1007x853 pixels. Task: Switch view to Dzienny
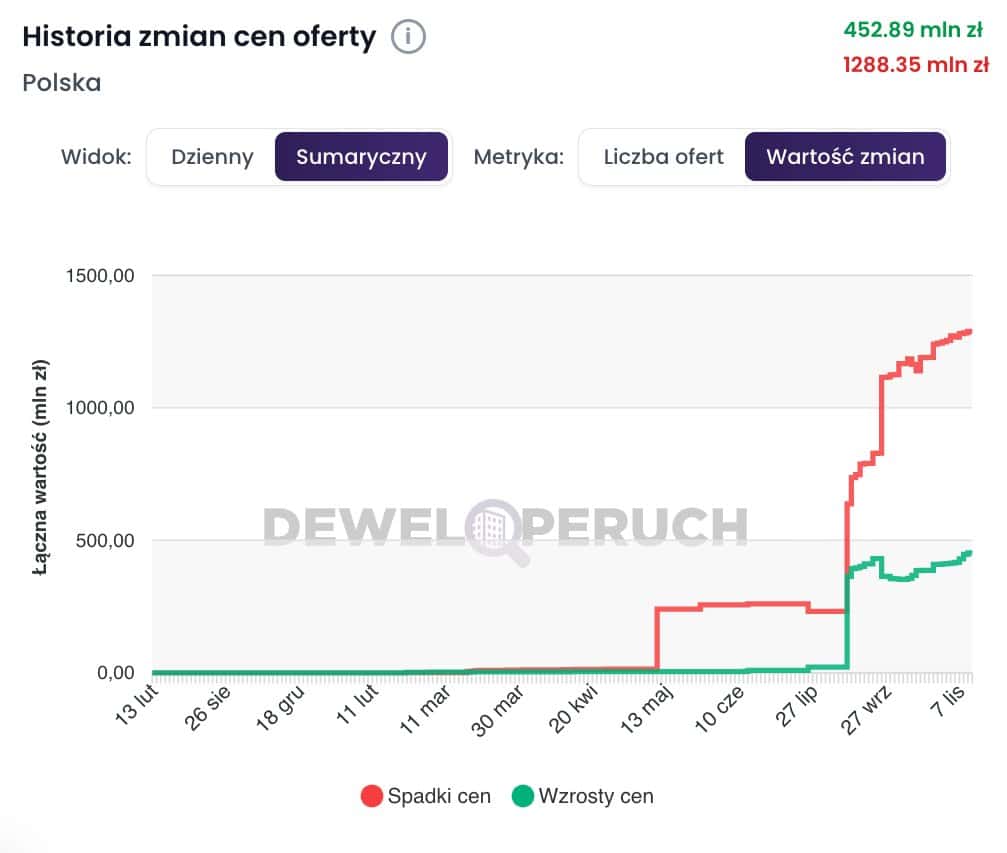coord(212,157)
